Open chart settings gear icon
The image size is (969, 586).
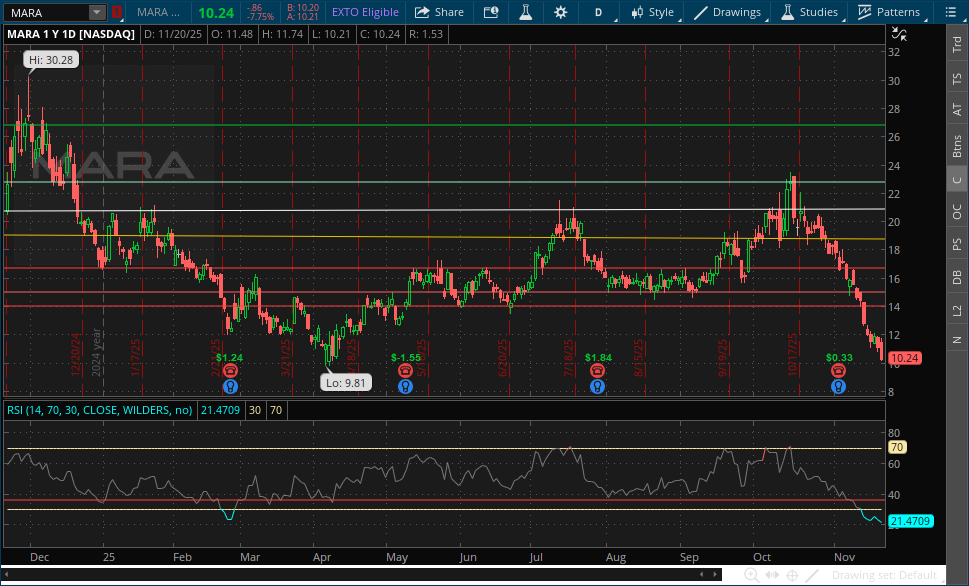tap(560, 12)
